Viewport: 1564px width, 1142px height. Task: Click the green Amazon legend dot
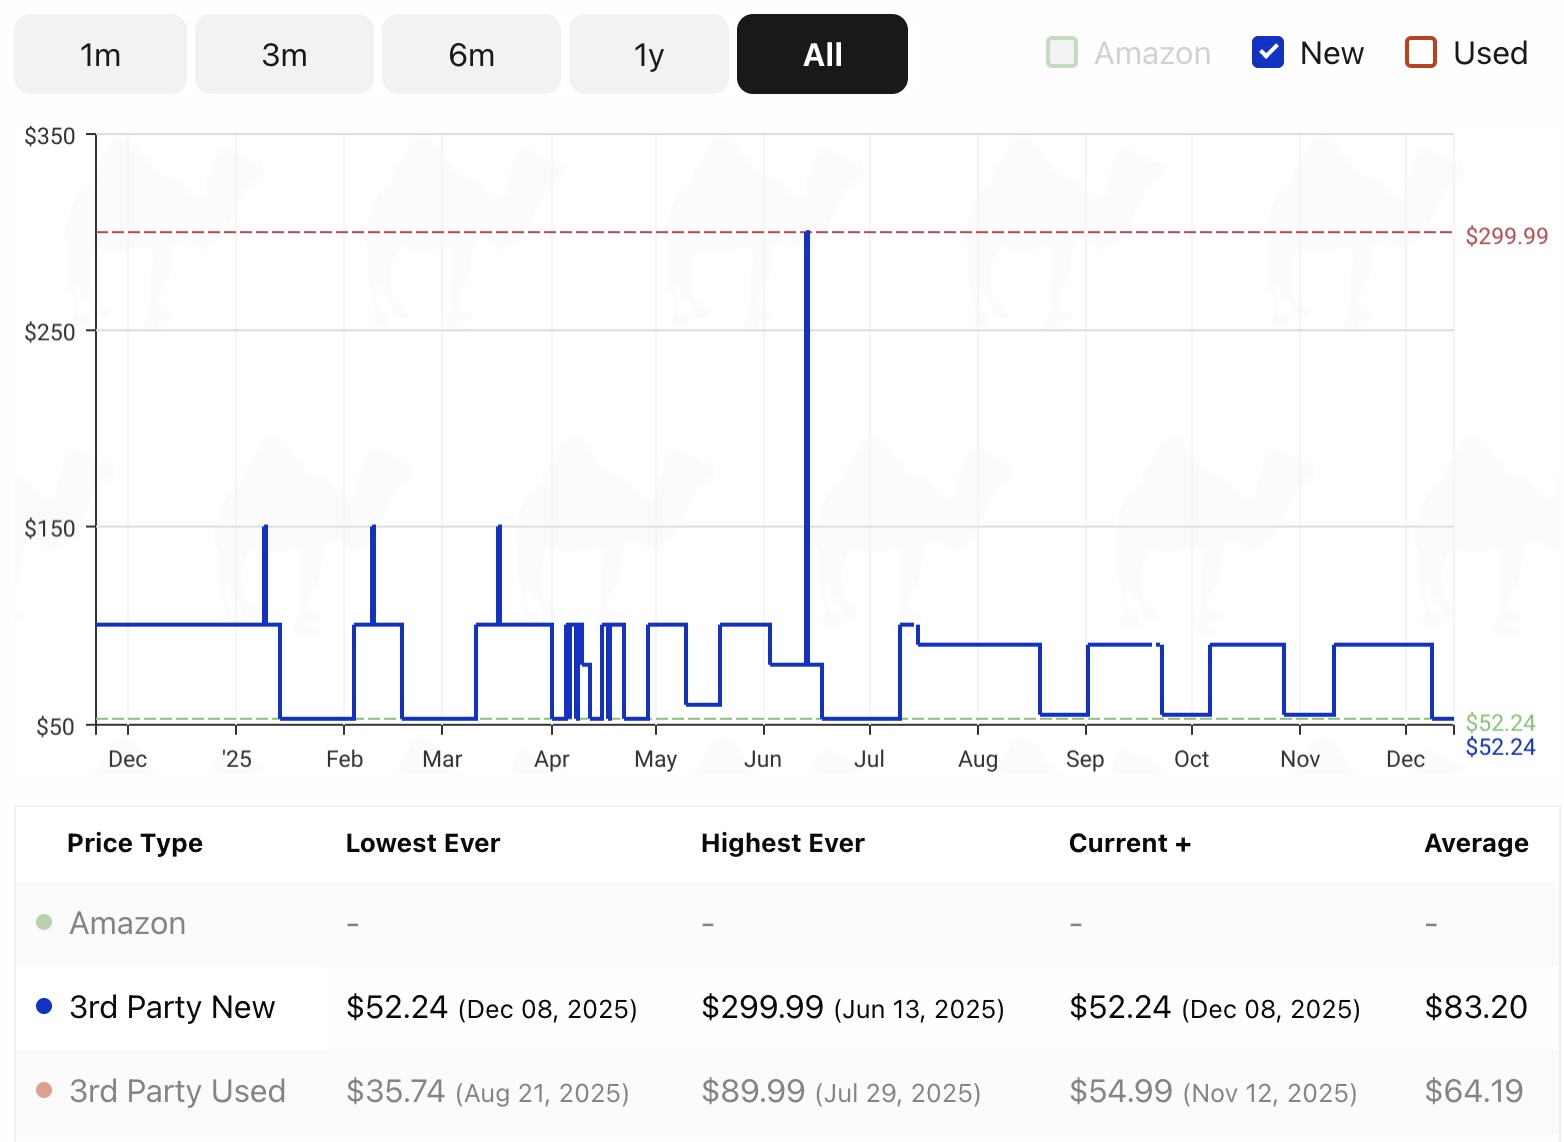(44, 922)
